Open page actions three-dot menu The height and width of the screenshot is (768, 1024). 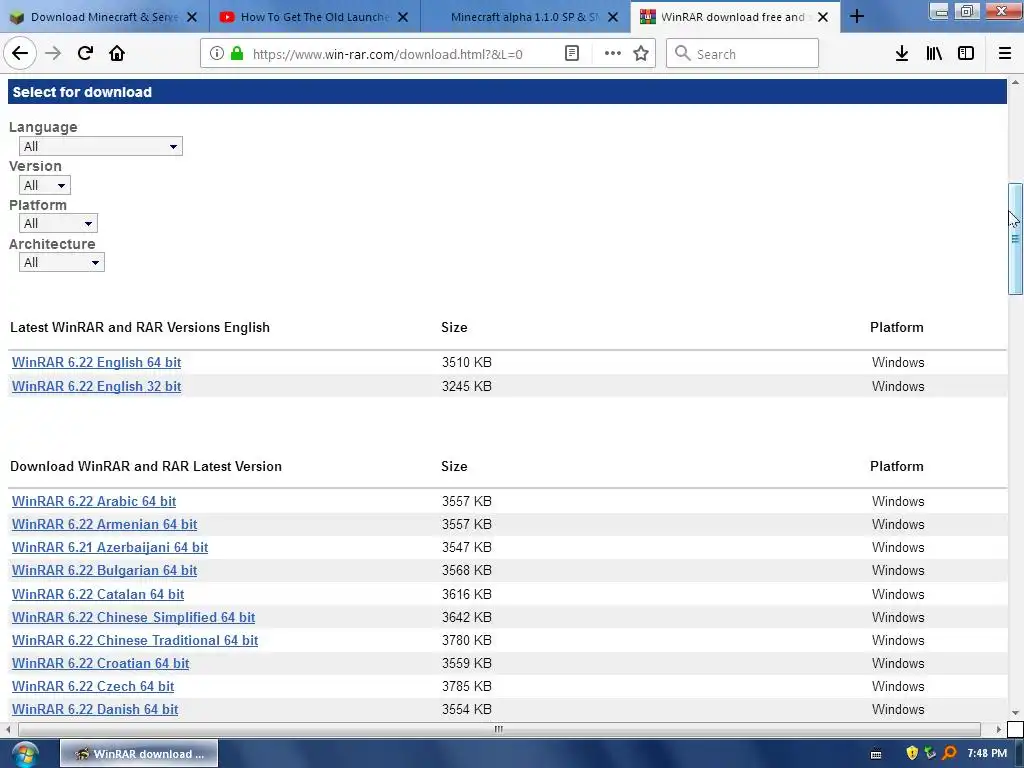click(613, 54)
